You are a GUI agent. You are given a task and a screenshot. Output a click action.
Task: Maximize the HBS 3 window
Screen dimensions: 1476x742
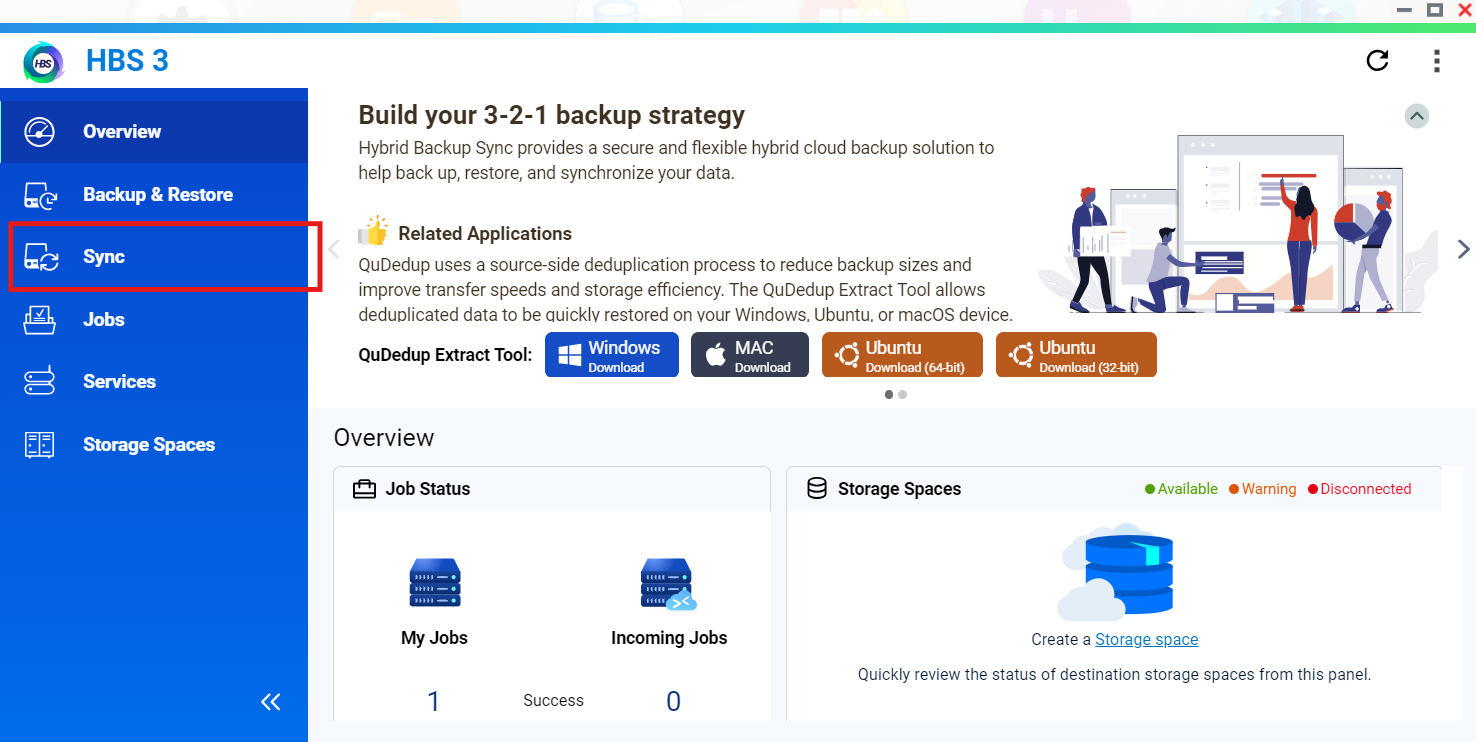[1435, 9]
